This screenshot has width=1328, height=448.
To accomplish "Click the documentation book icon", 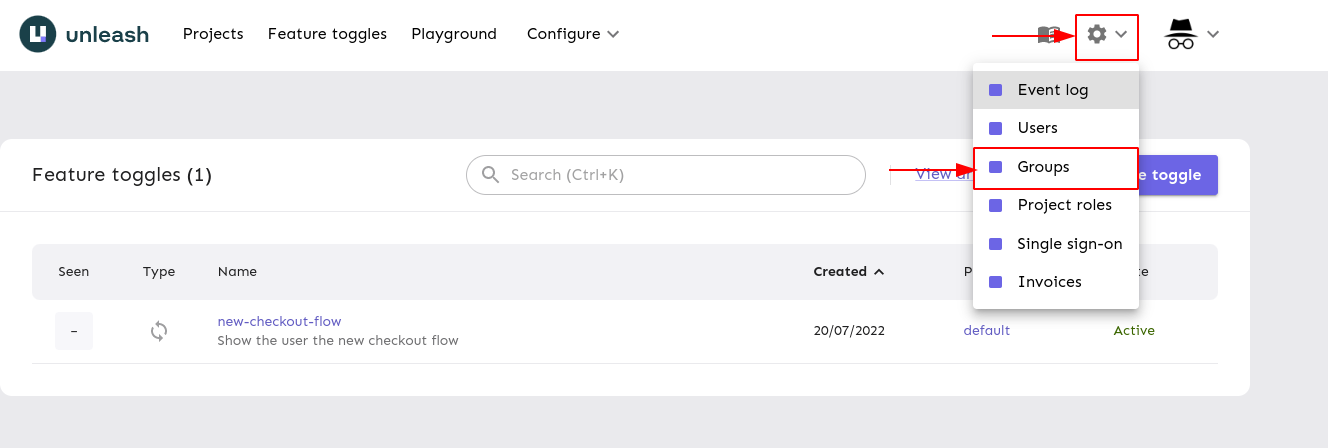I will [x=1048, y=35].
